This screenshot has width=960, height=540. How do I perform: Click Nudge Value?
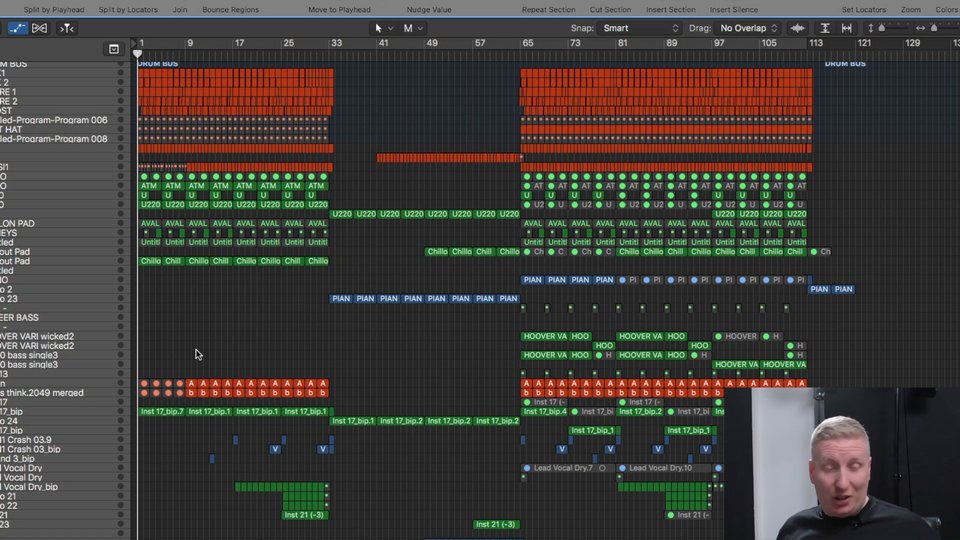click(429, 10)
